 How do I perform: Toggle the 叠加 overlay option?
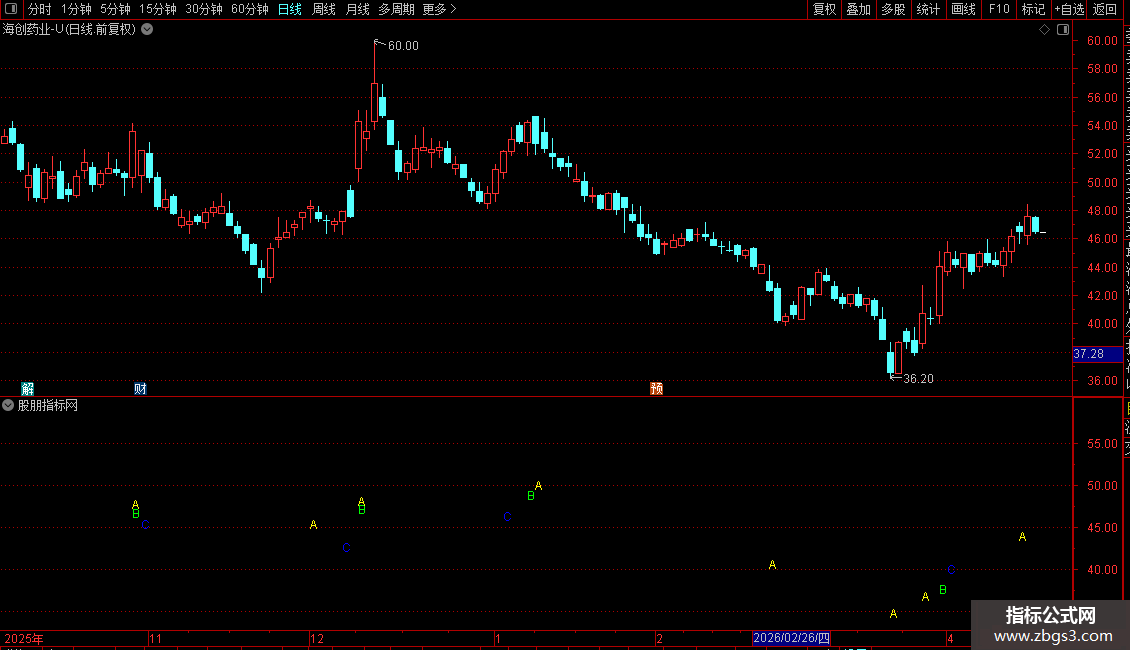pyautogui.click(x=859, y=9)
